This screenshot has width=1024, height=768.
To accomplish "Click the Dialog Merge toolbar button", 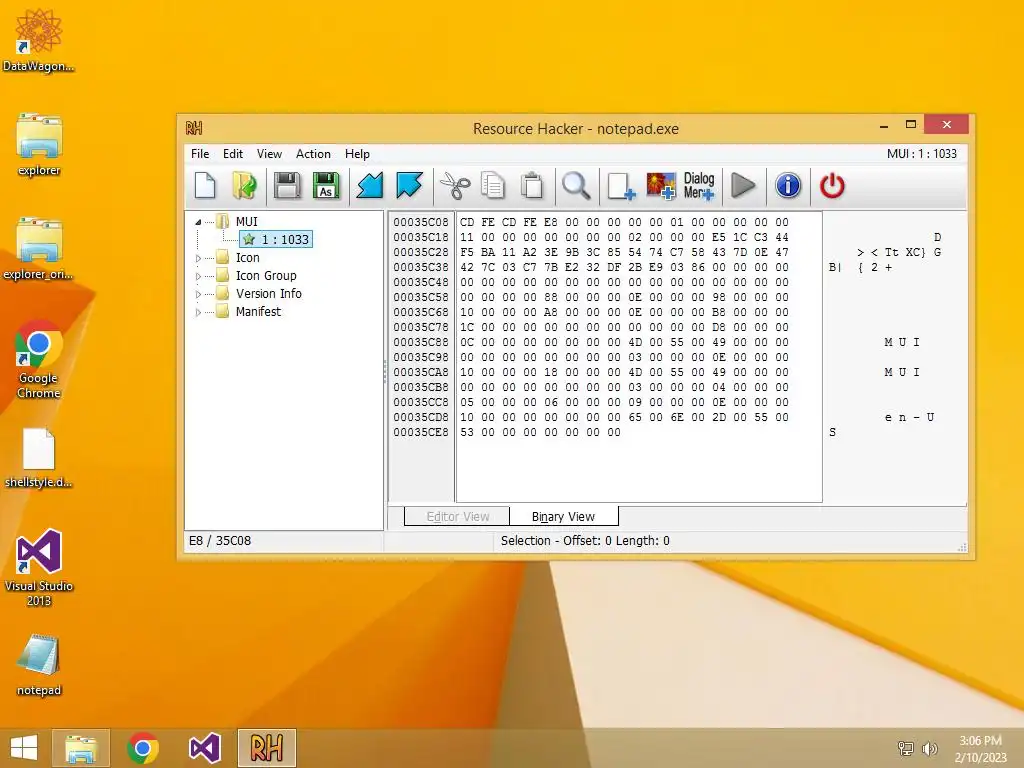I will (699, 185).
